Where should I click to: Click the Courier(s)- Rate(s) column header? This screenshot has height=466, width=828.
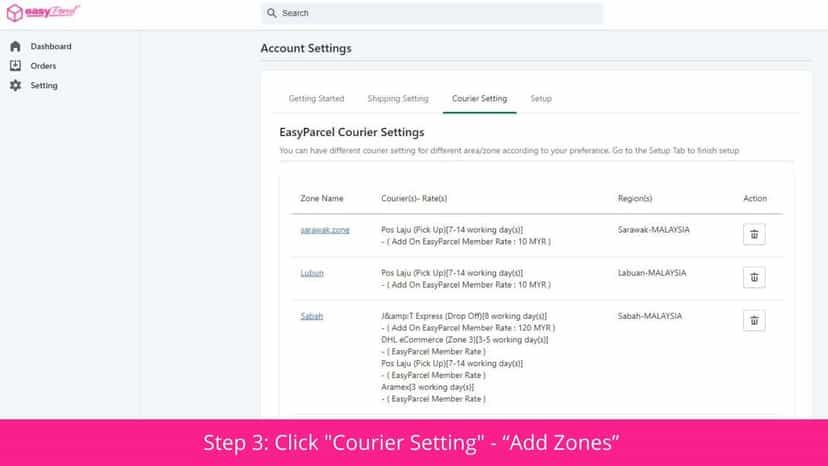click(414, 199)
